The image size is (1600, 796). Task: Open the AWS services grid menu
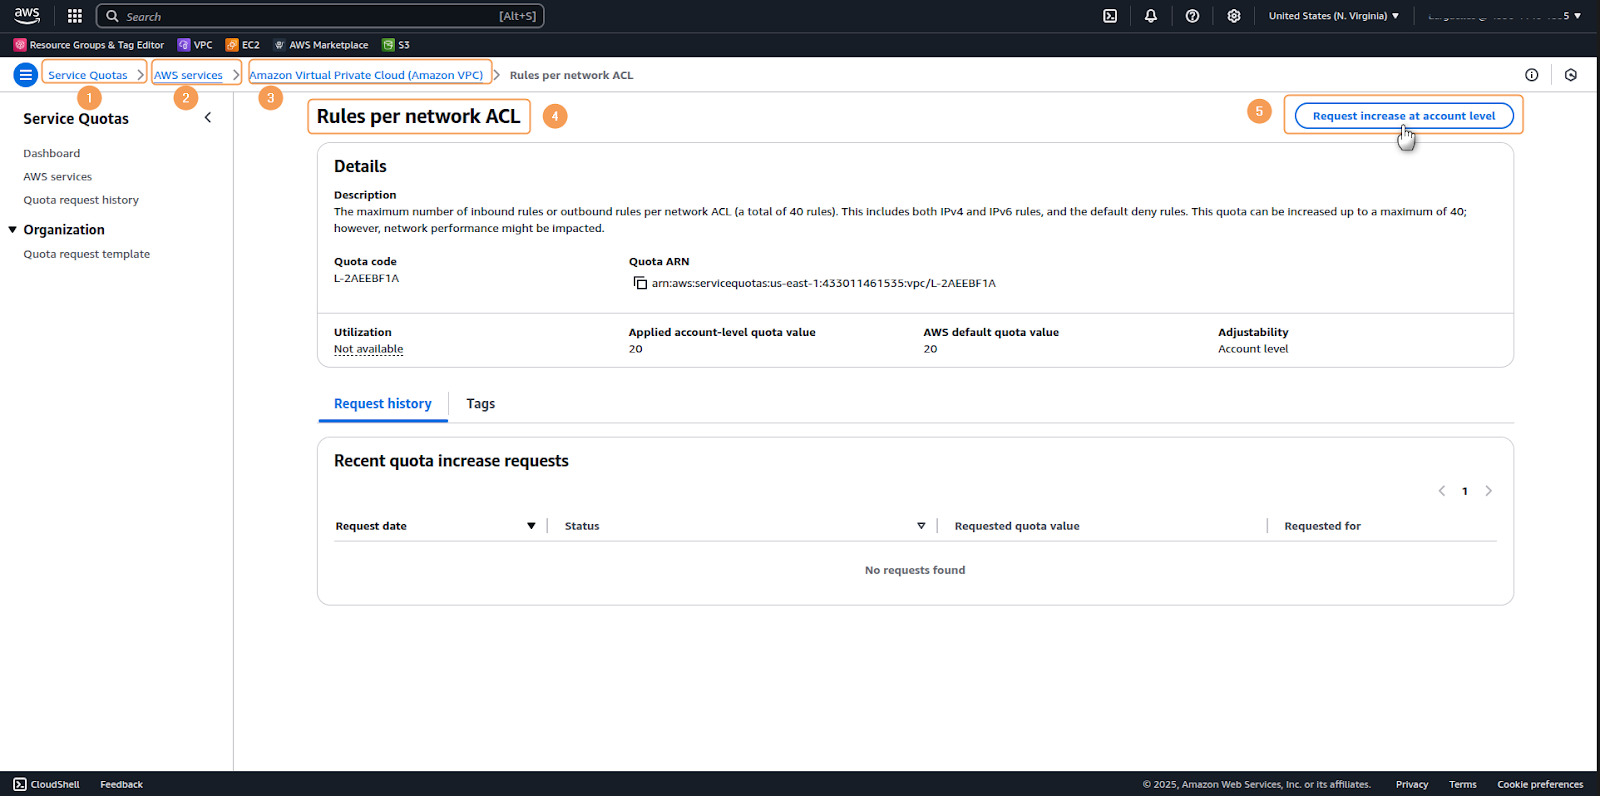[75, 16]
